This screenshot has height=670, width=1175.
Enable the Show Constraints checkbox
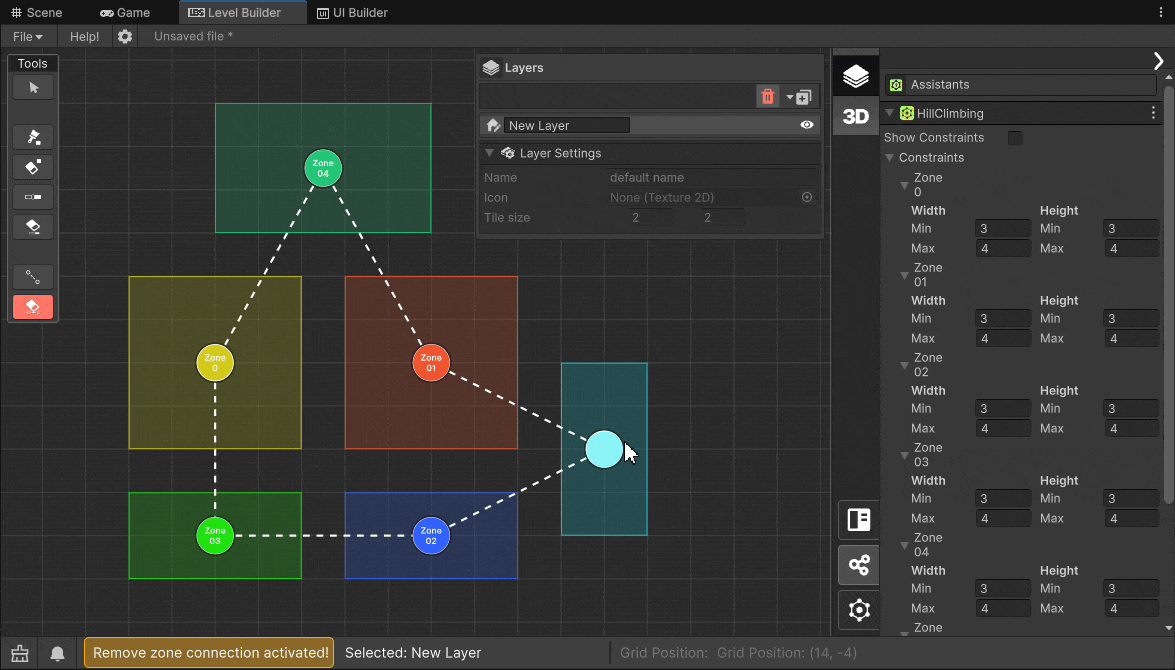click(x=1015, y=138)
